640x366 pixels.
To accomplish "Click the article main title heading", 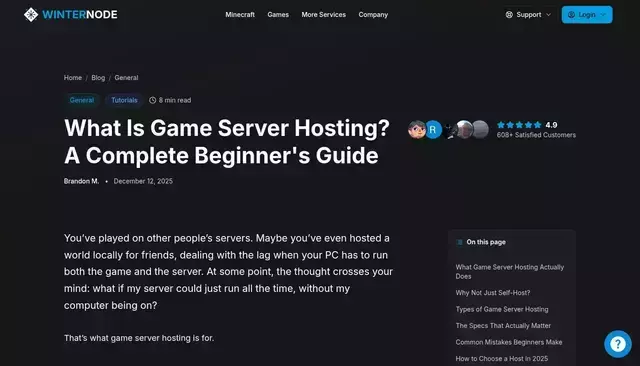I will [x=227, y=142].
